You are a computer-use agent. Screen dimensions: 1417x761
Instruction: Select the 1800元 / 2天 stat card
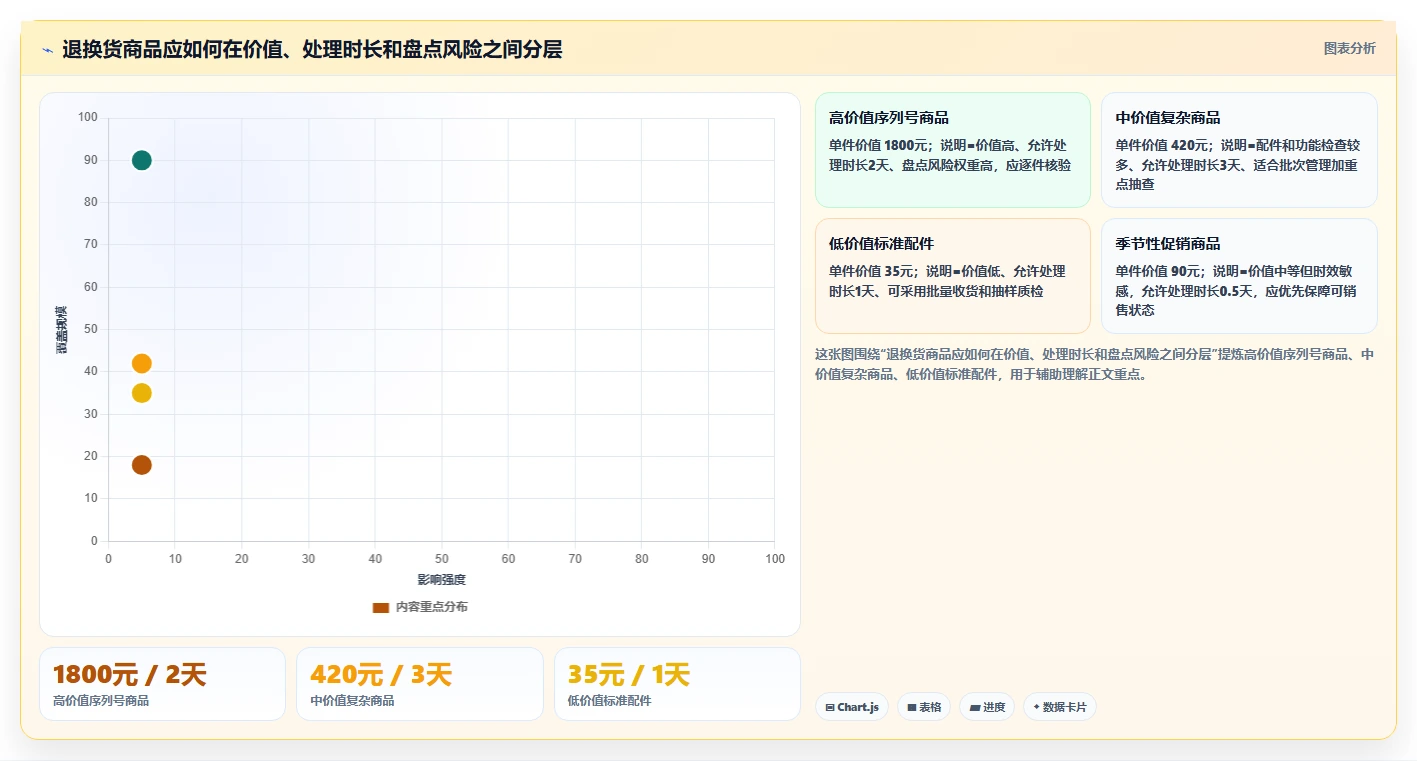162,684
